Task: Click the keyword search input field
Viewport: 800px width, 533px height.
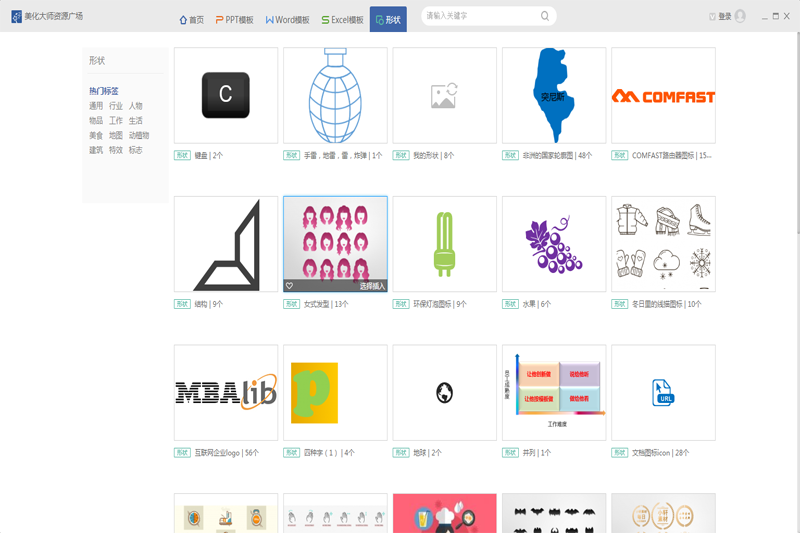Action: [482, 16]
